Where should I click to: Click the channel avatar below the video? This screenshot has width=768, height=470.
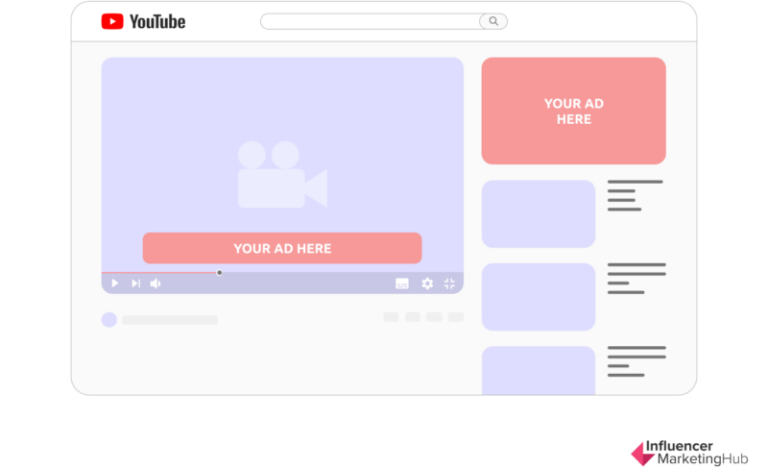coord(109,320)
